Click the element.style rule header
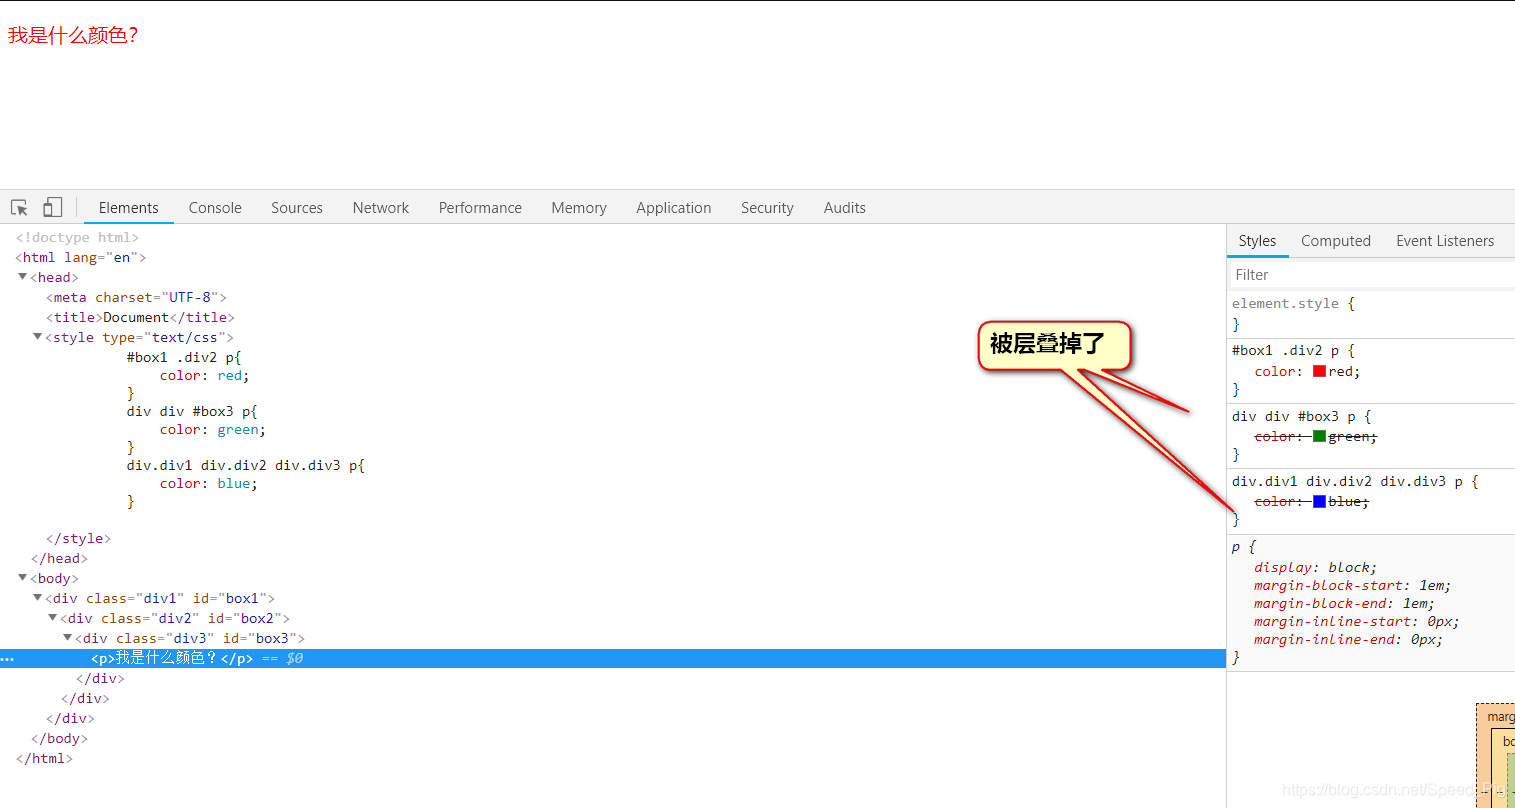This screenshot has width=1515, height=808. pos(1293,303)
